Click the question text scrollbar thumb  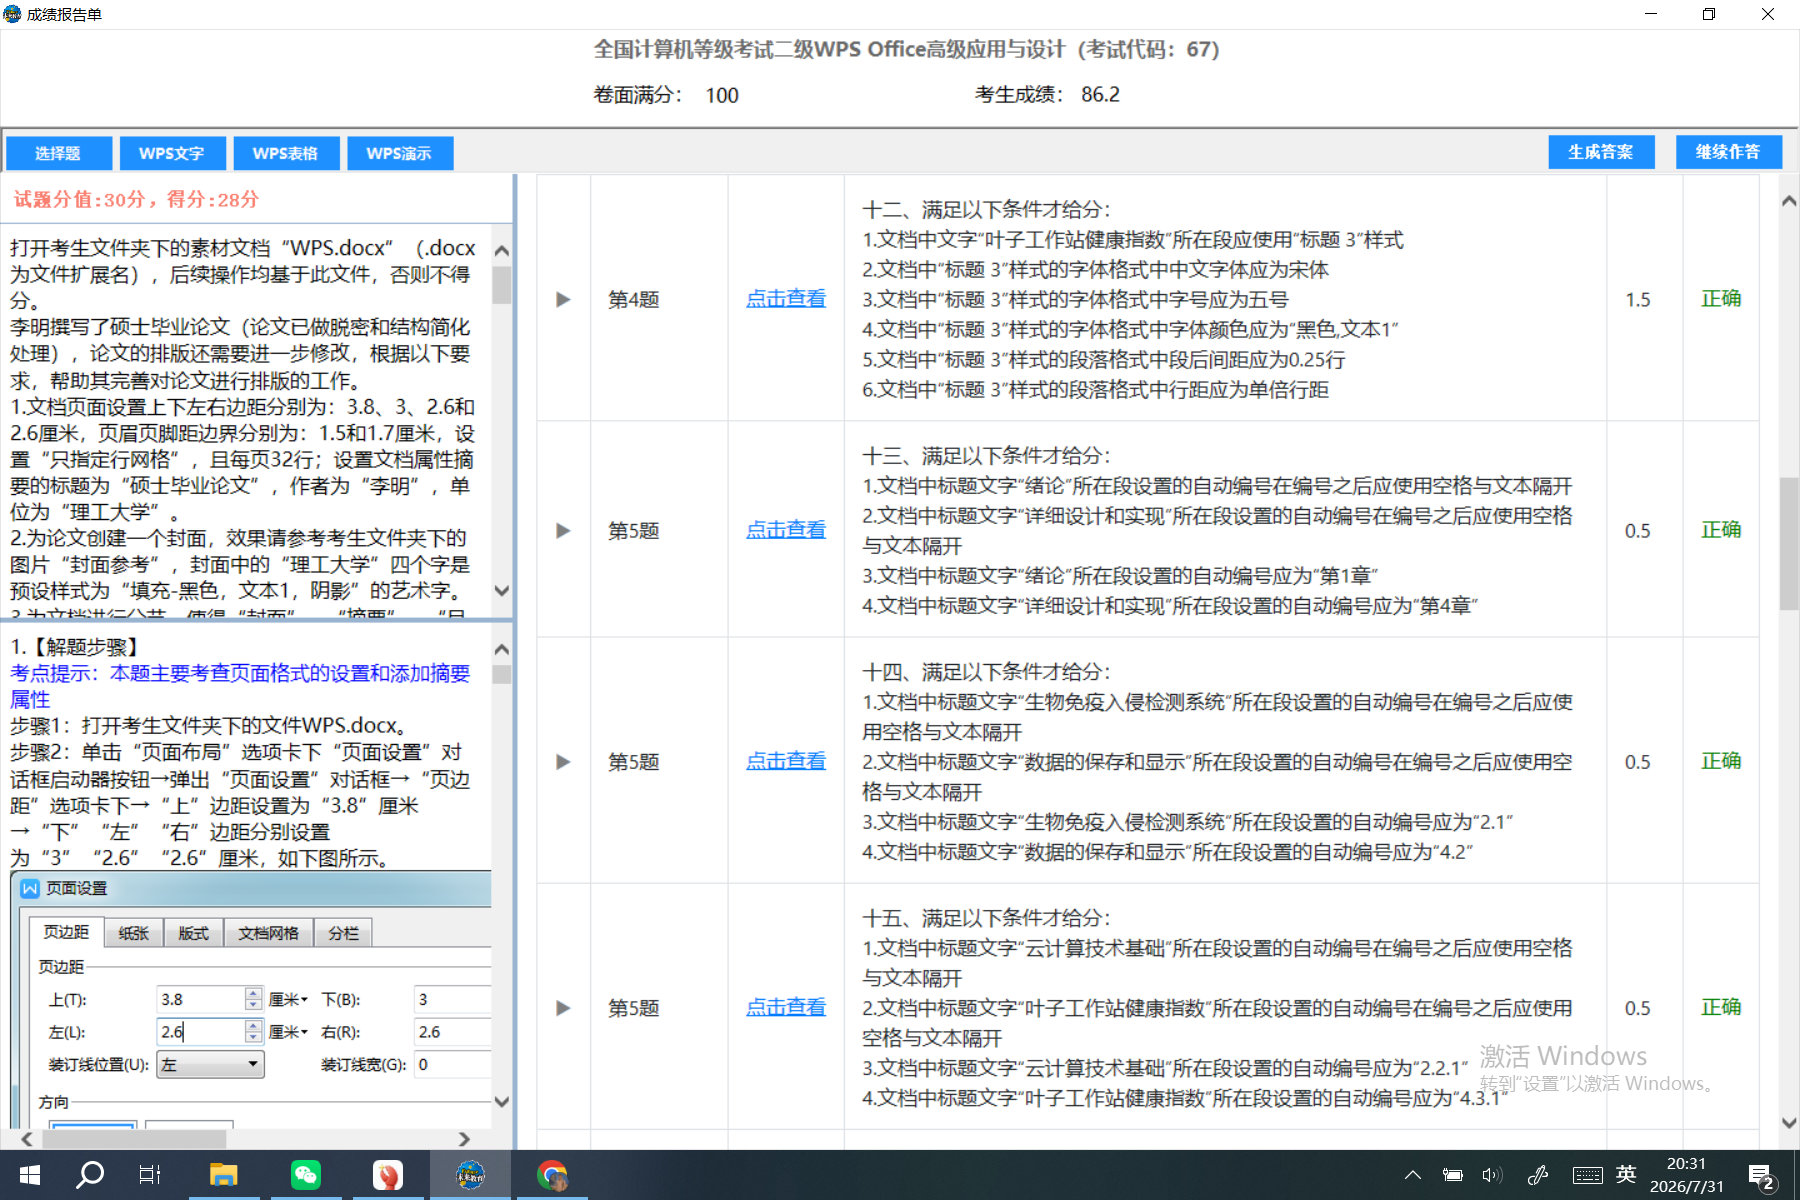point(502,284)
